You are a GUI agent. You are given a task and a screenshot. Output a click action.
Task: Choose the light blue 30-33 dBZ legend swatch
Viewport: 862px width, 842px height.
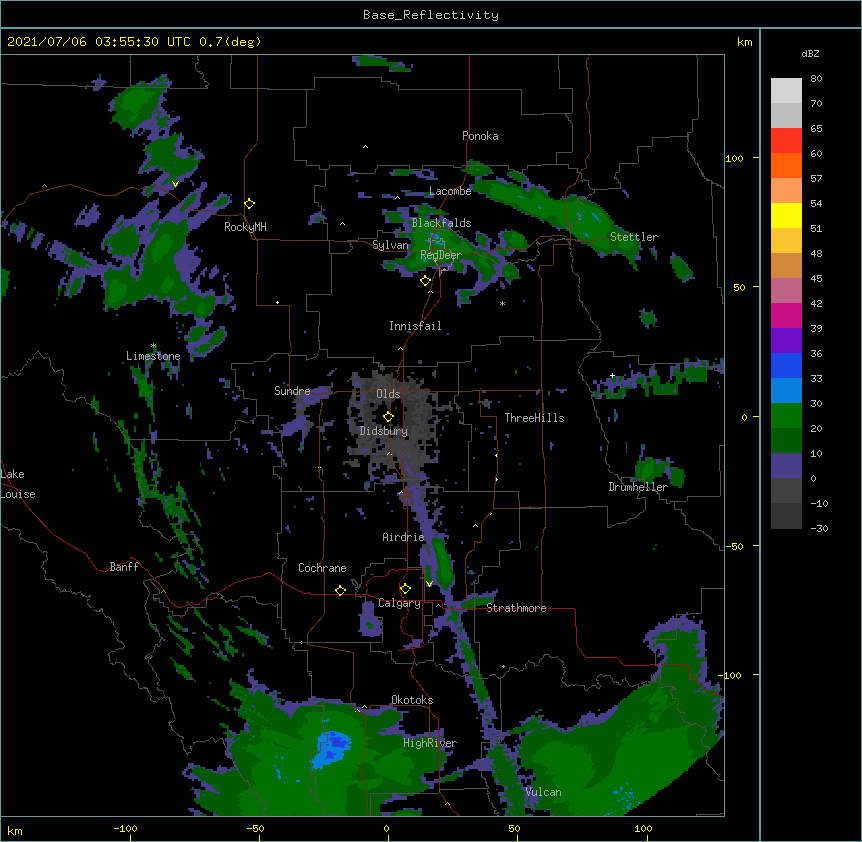coord(786,391)
